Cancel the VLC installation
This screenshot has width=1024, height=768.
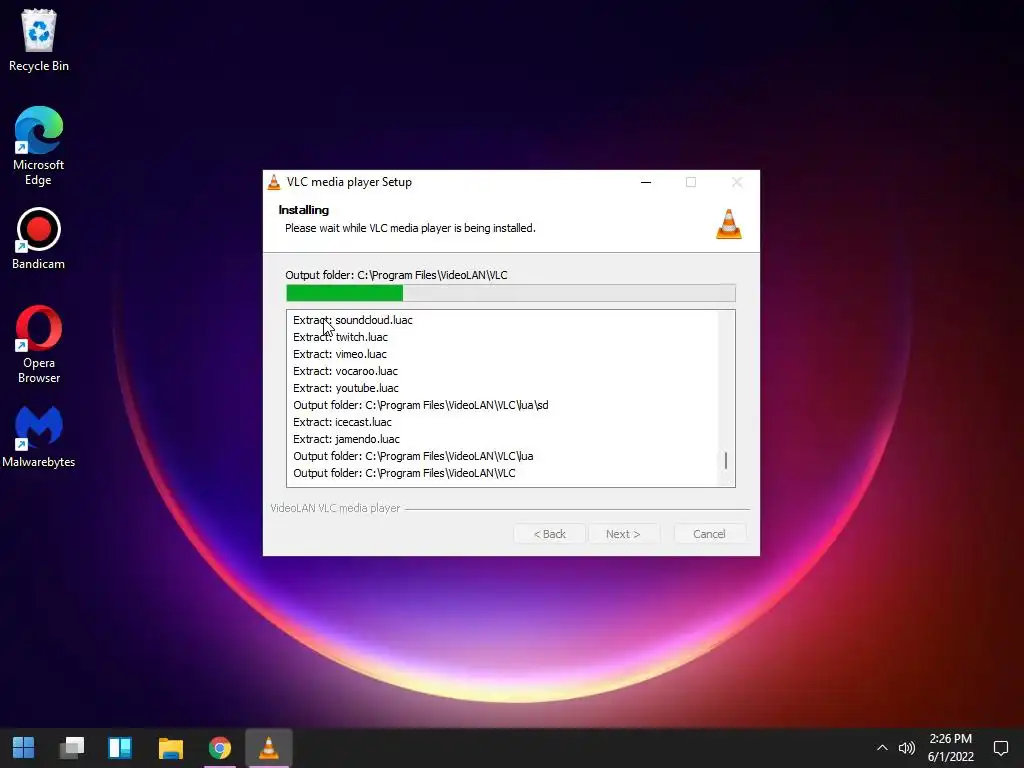[x=709, y=534]
